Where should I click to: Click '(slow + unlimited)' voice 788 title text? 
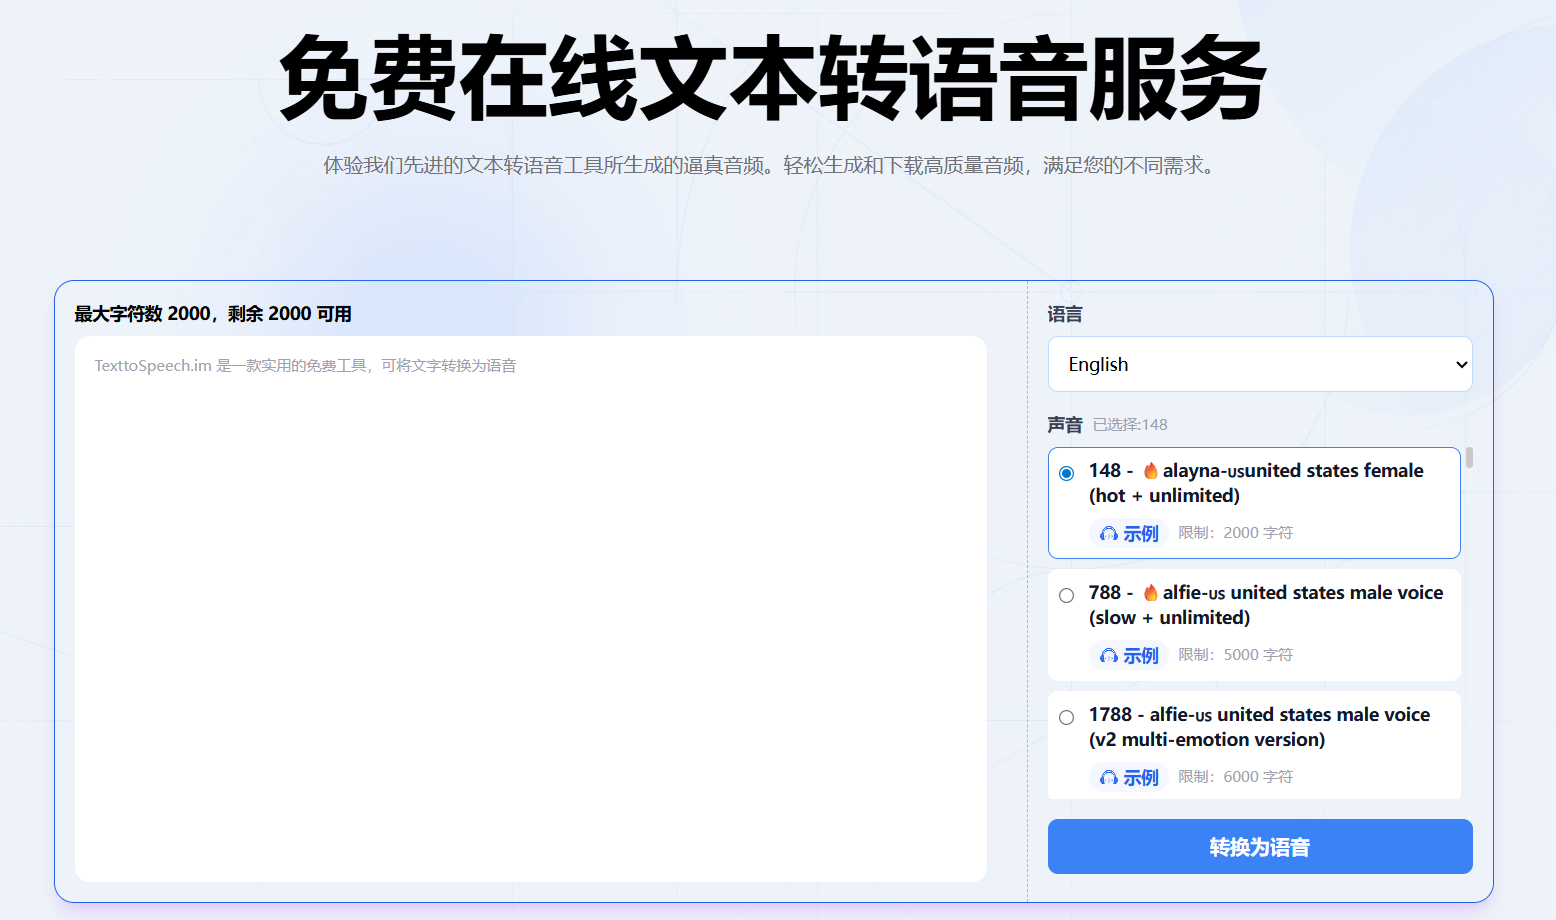pos(1169,618)
